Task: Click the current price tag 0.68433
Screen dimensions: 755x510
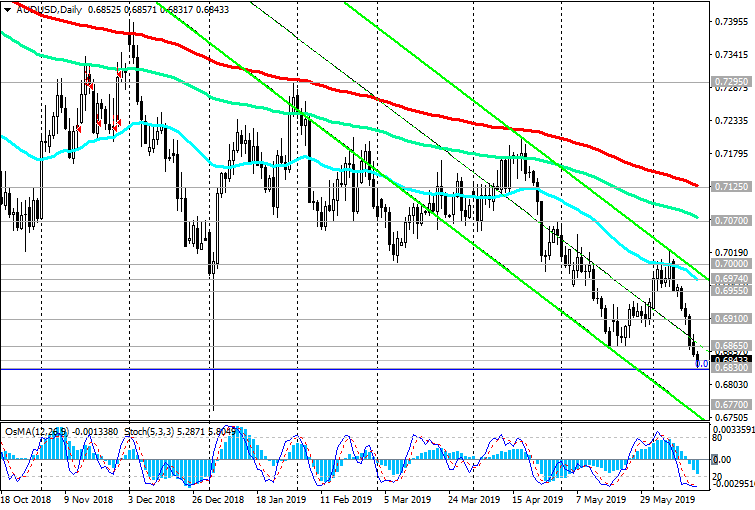Action: pos(731,359)
